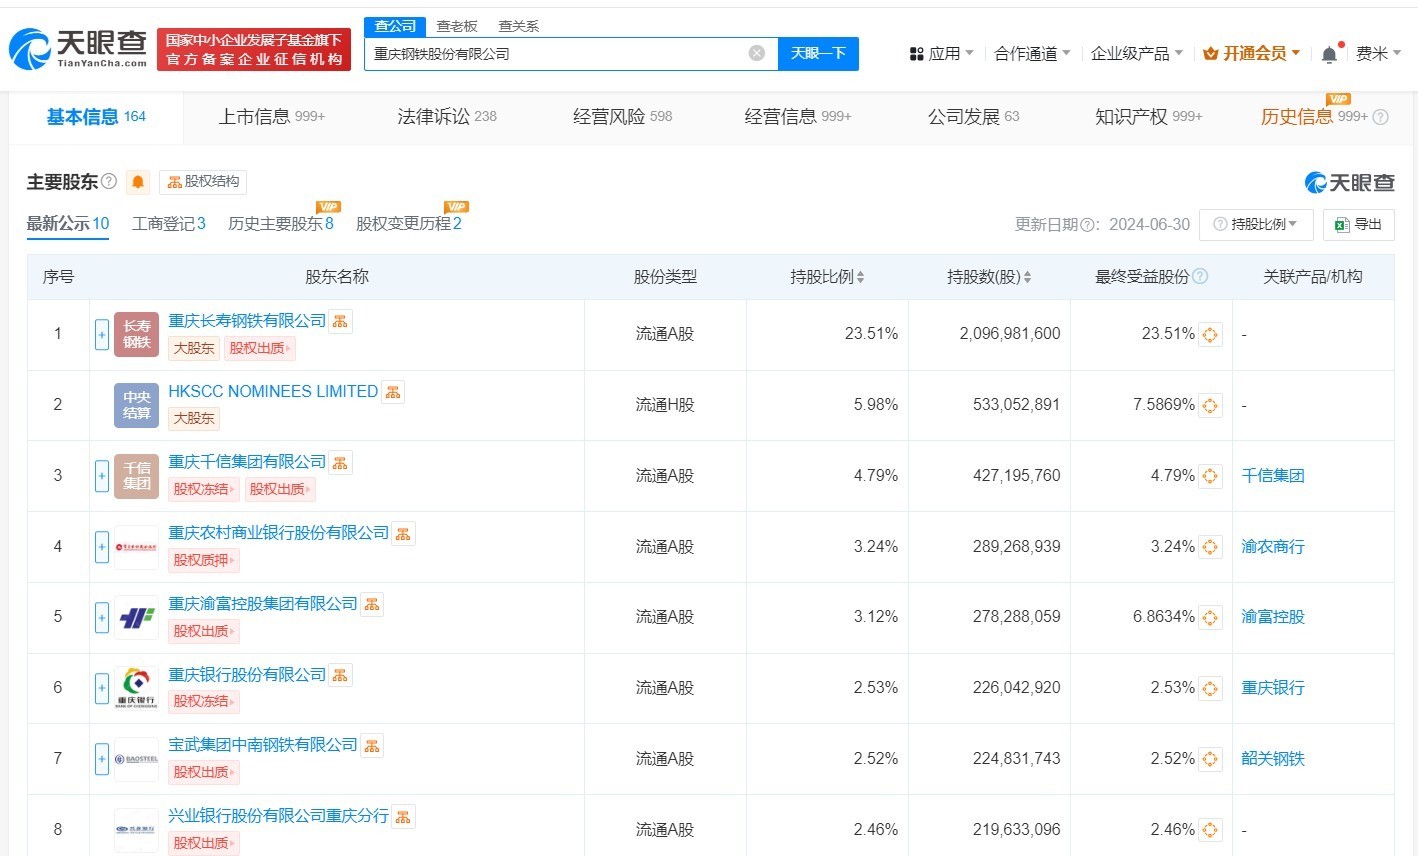Click the Tianyancha logo
This screenshot has height=856, width=1418.
pyautogui.click(x=78, y=47)
